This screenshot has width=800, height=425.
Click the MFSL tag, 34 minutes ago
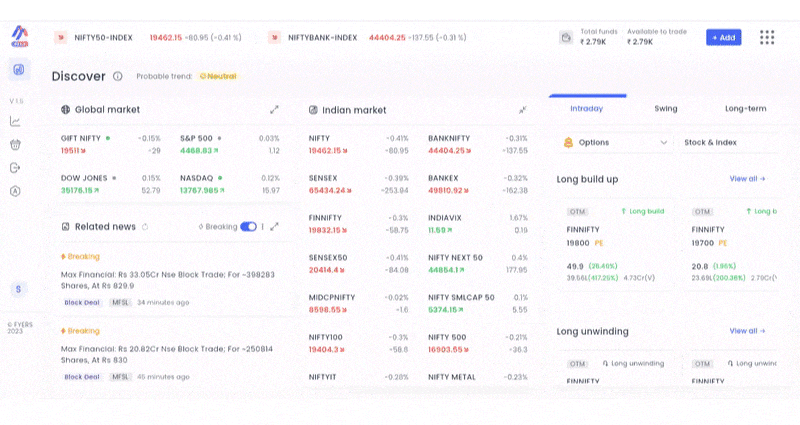tap(120, 303)
